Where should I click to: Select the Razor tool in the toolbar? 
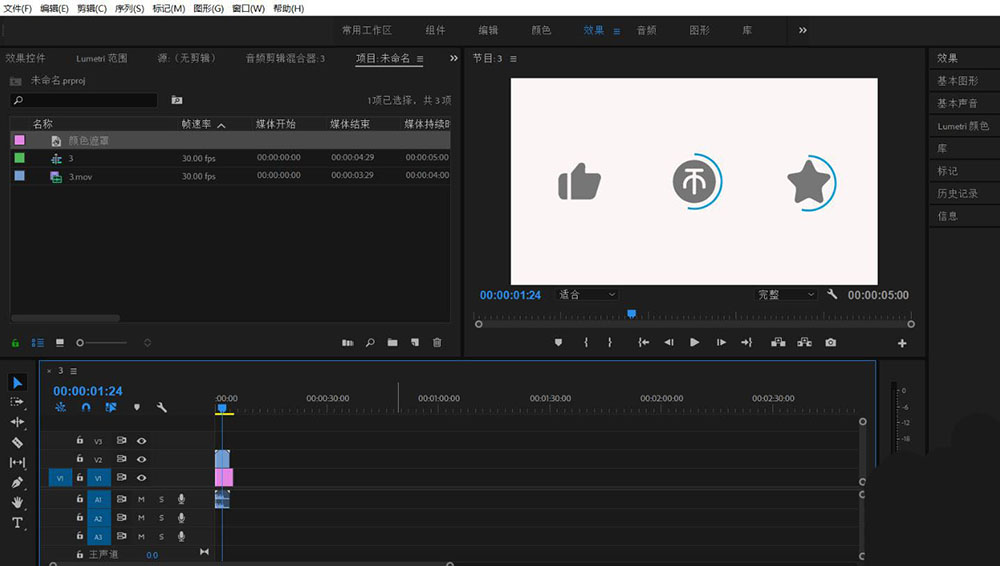(17, 442)
